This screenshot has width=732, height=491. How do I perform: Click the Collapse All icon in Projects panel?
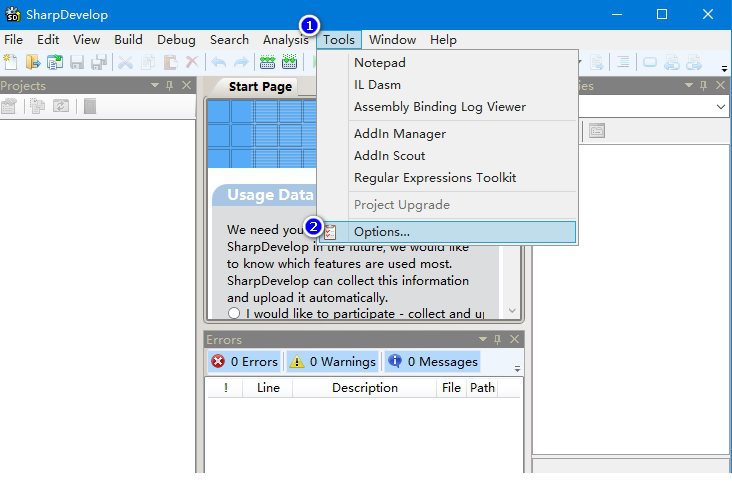click(x=90, y=106)
